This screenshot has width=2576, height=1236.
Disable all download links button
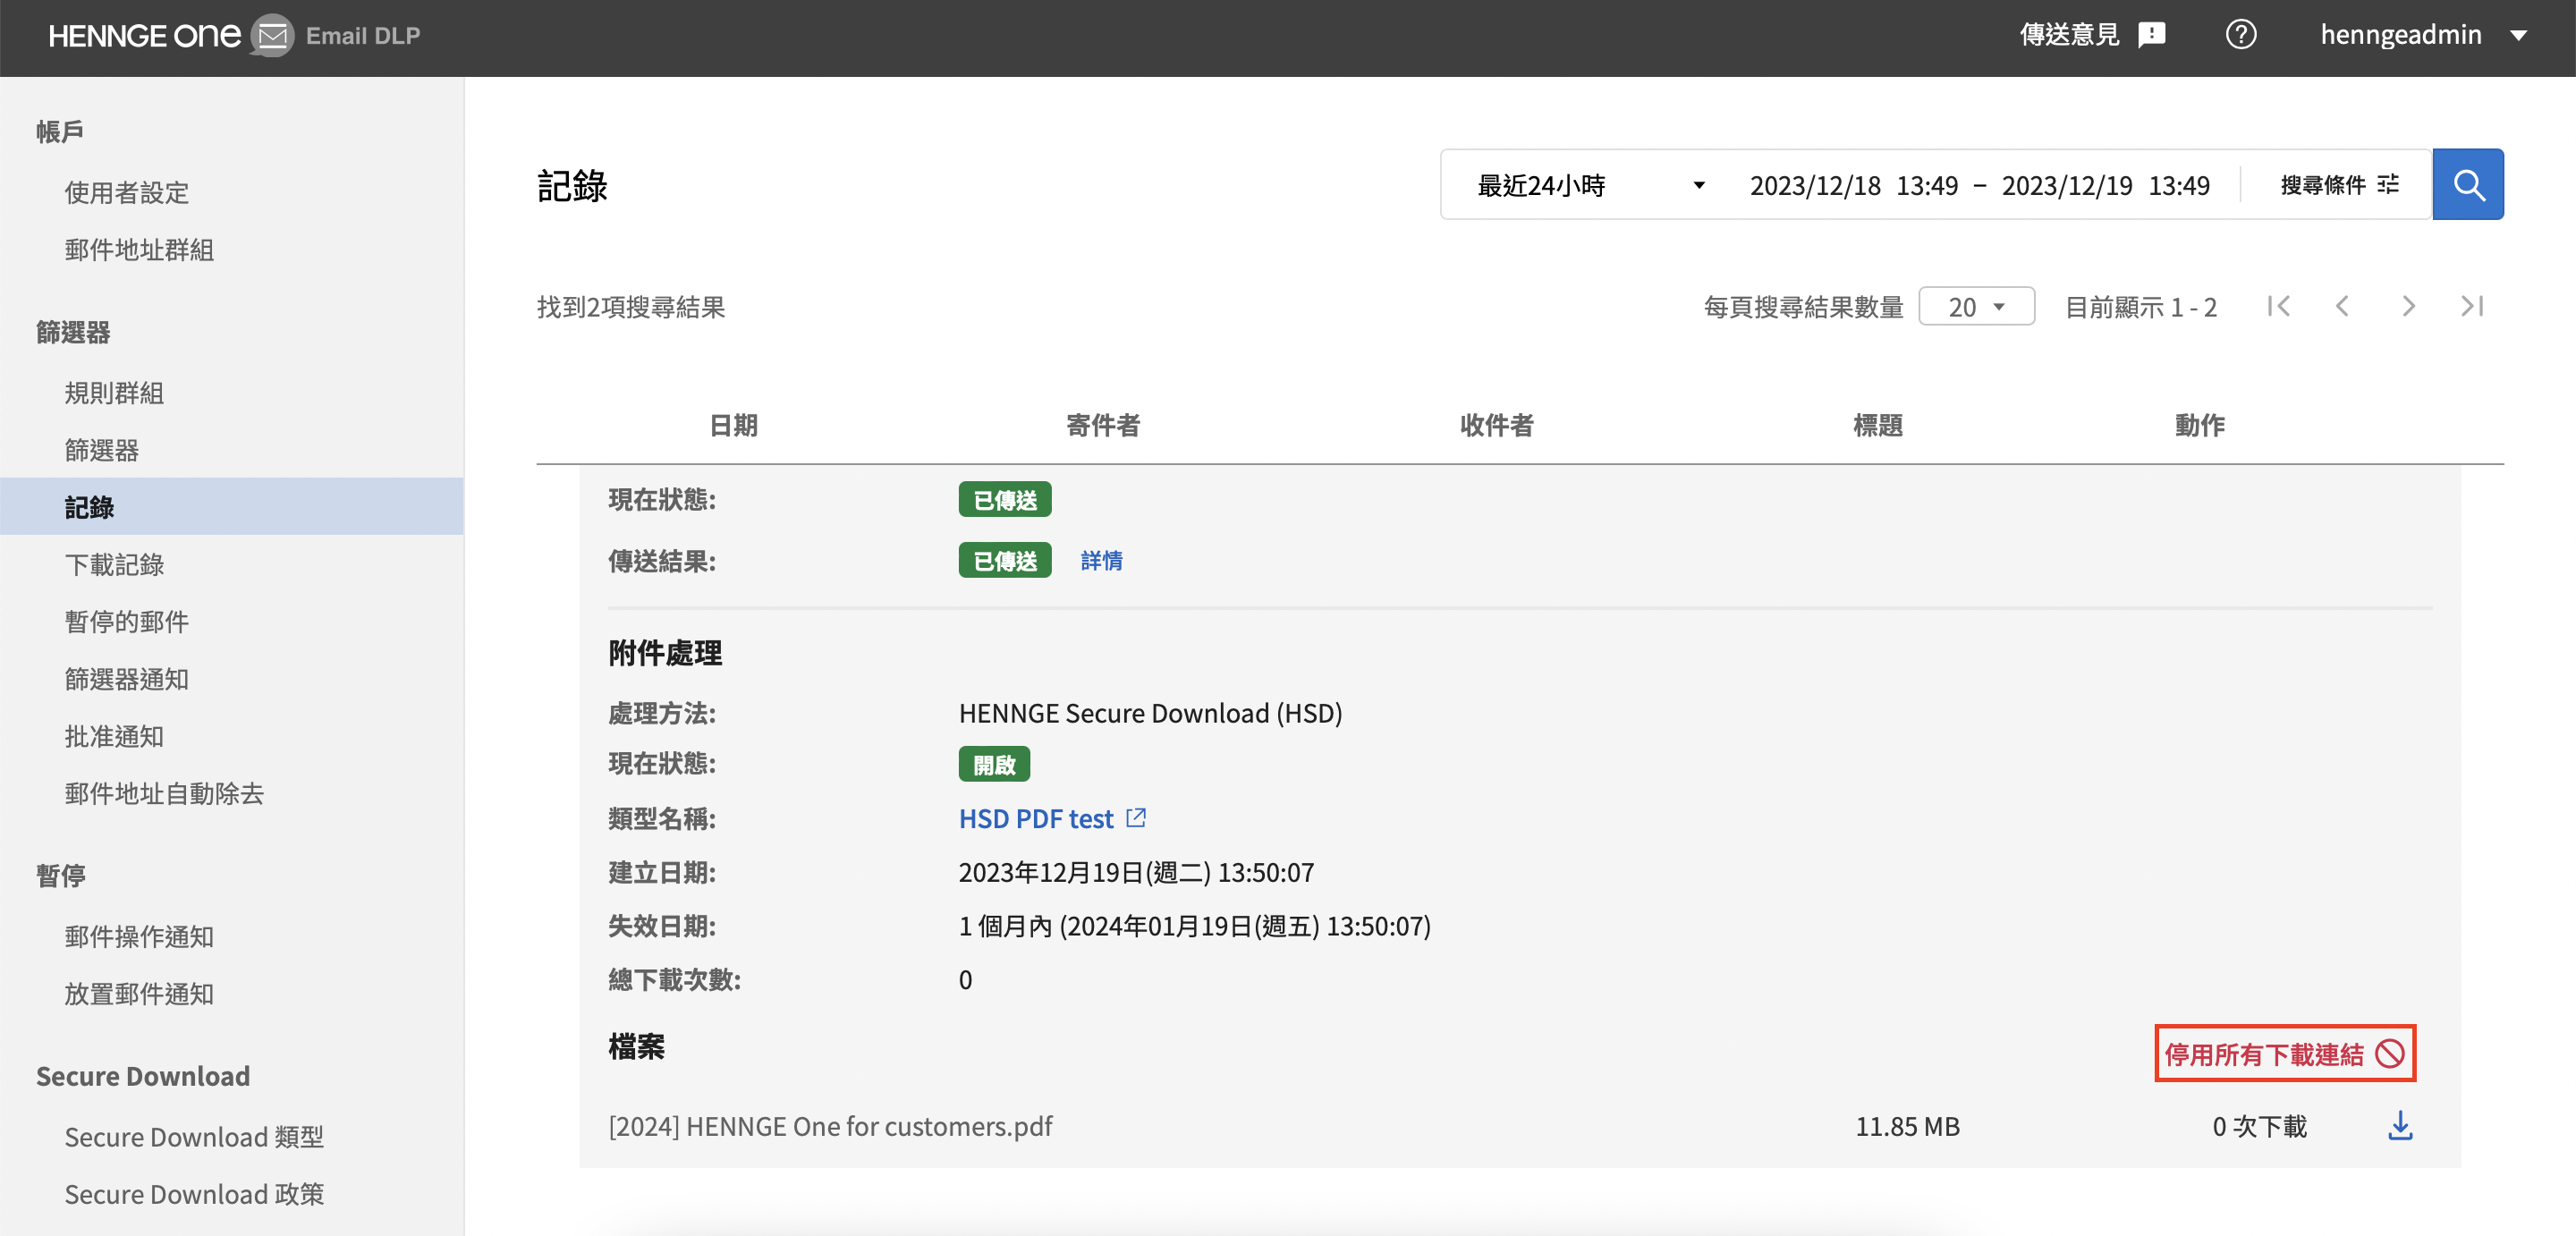tap(2284, 1053)
